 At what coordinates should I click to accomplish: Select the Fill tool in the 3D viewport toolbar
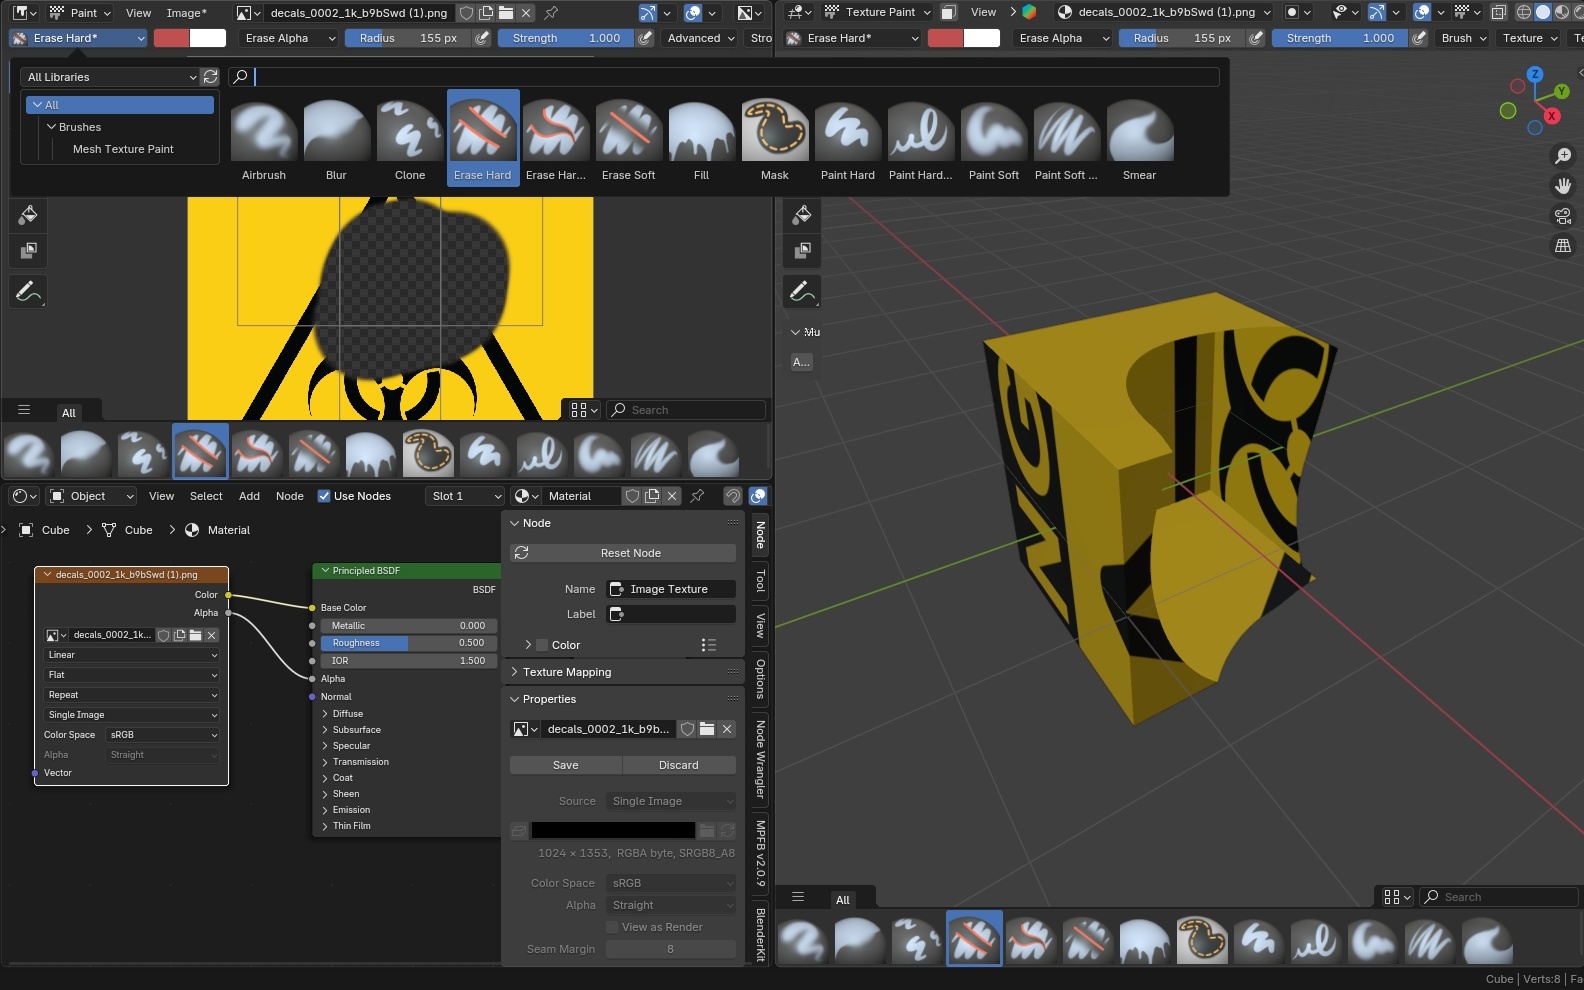tap(802, 214)
